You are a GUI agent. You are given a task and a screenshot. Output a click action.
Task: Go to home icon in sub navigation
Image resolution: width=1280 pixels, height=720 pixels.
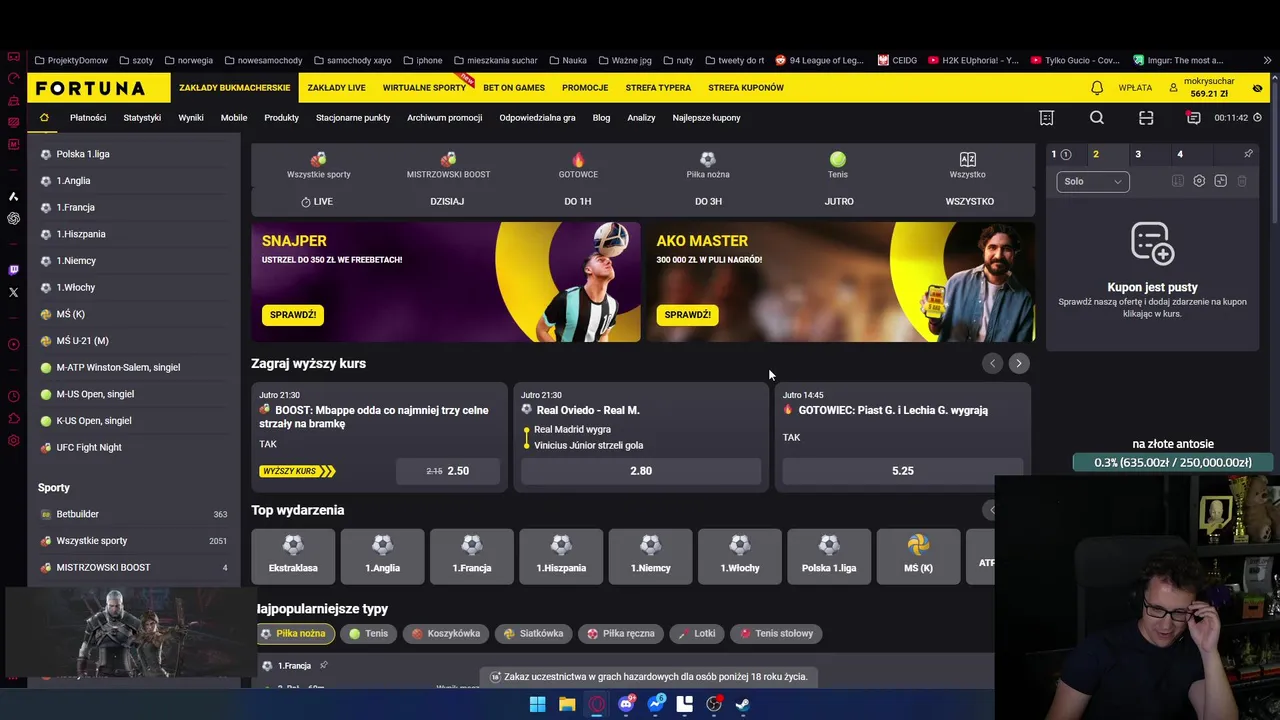pos(44,117)
